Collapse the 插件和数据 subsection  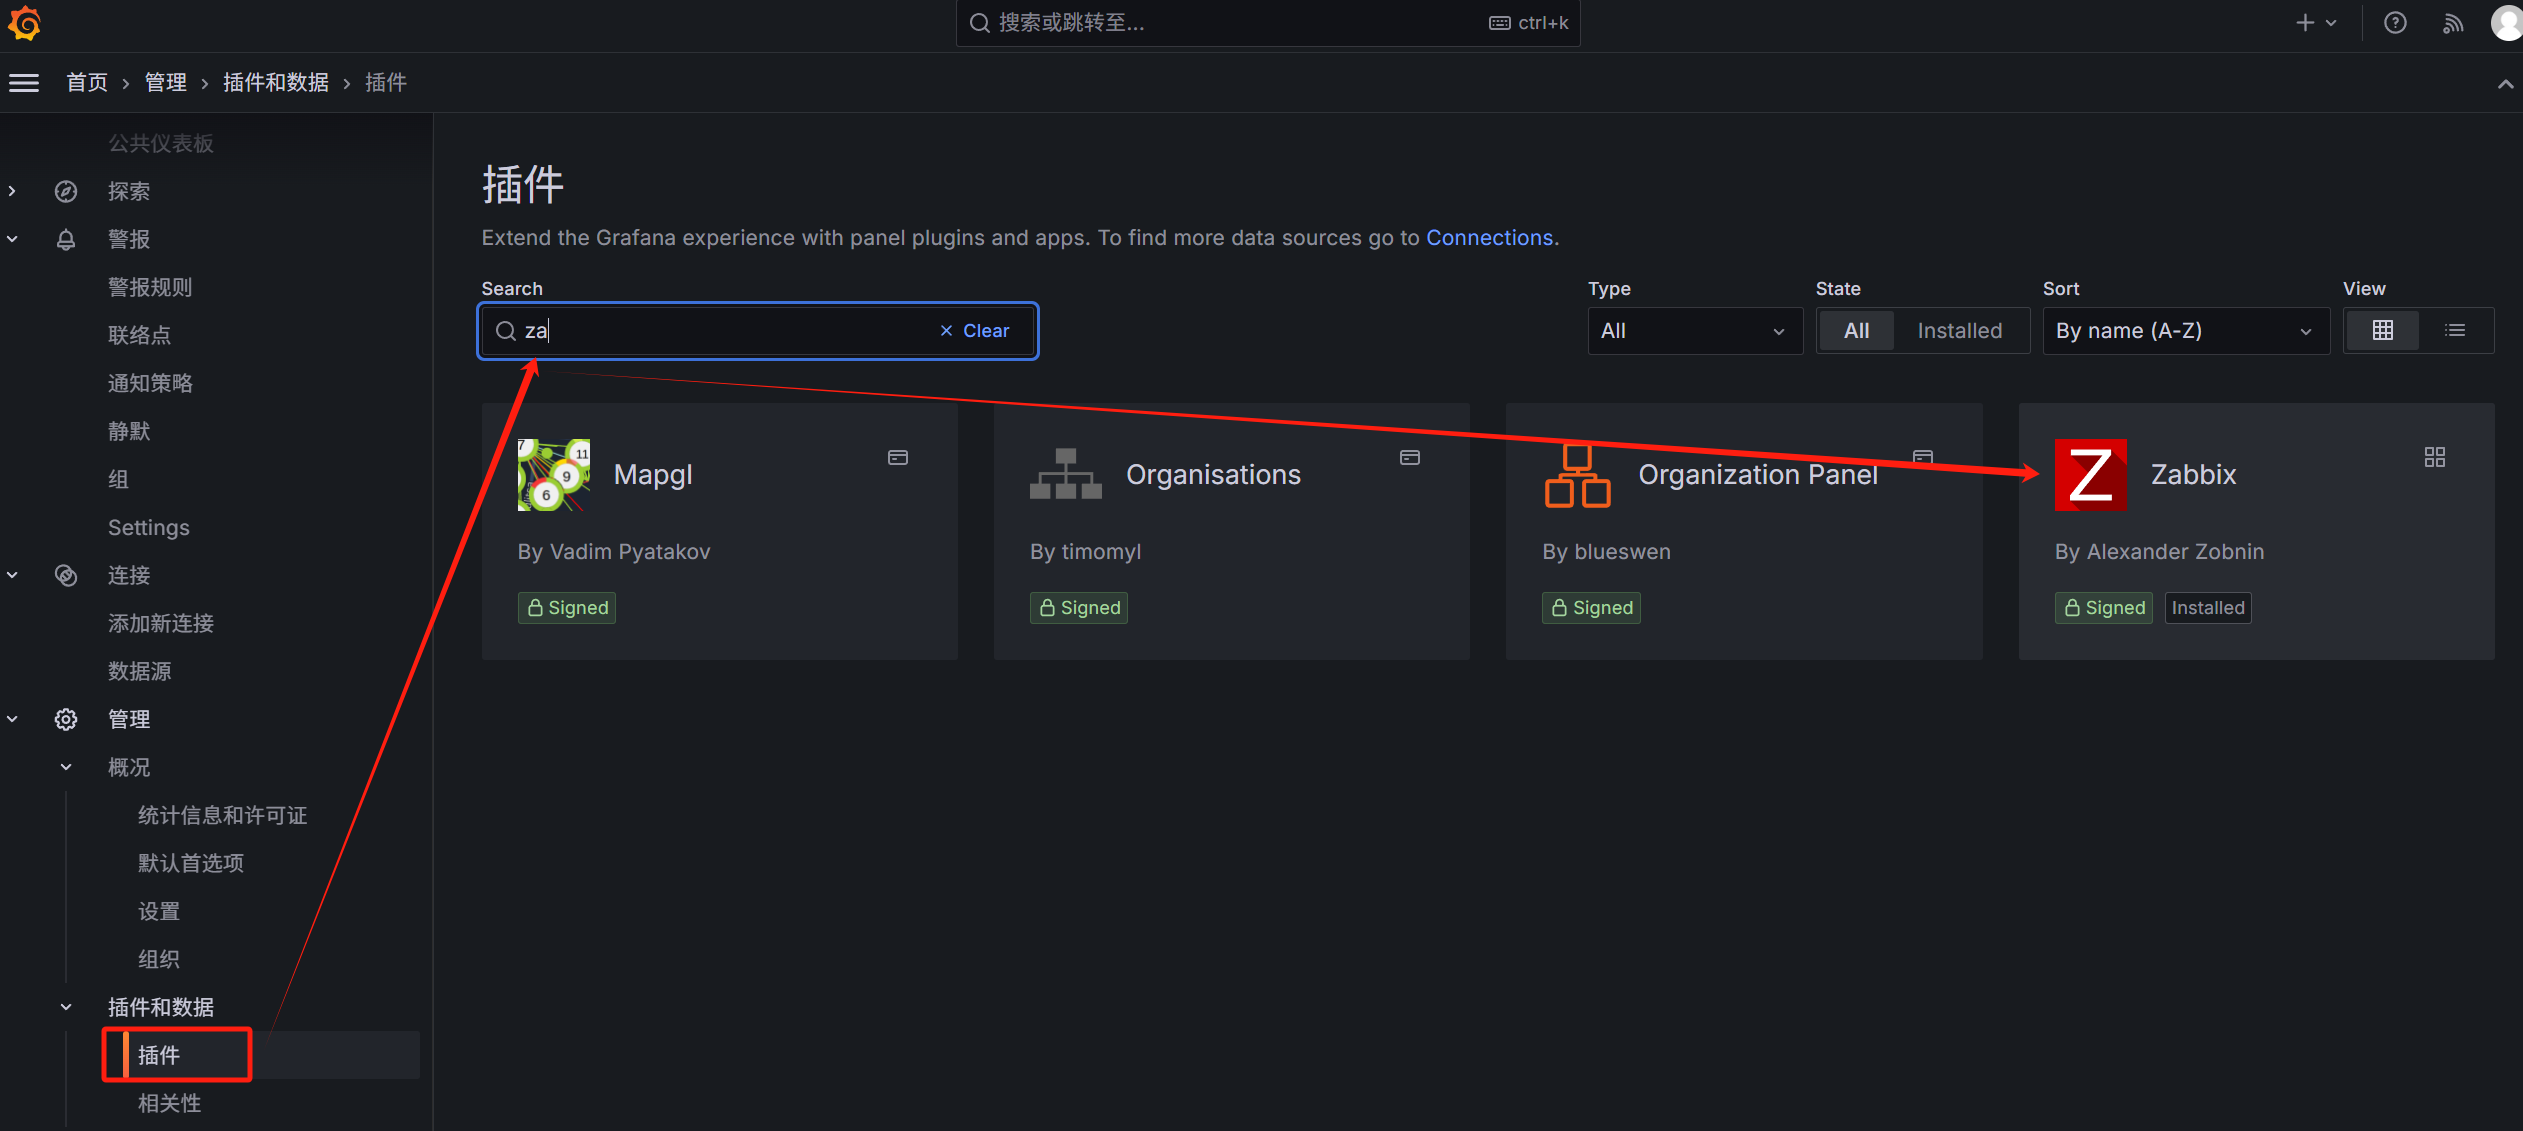(x=66, y=1007)
